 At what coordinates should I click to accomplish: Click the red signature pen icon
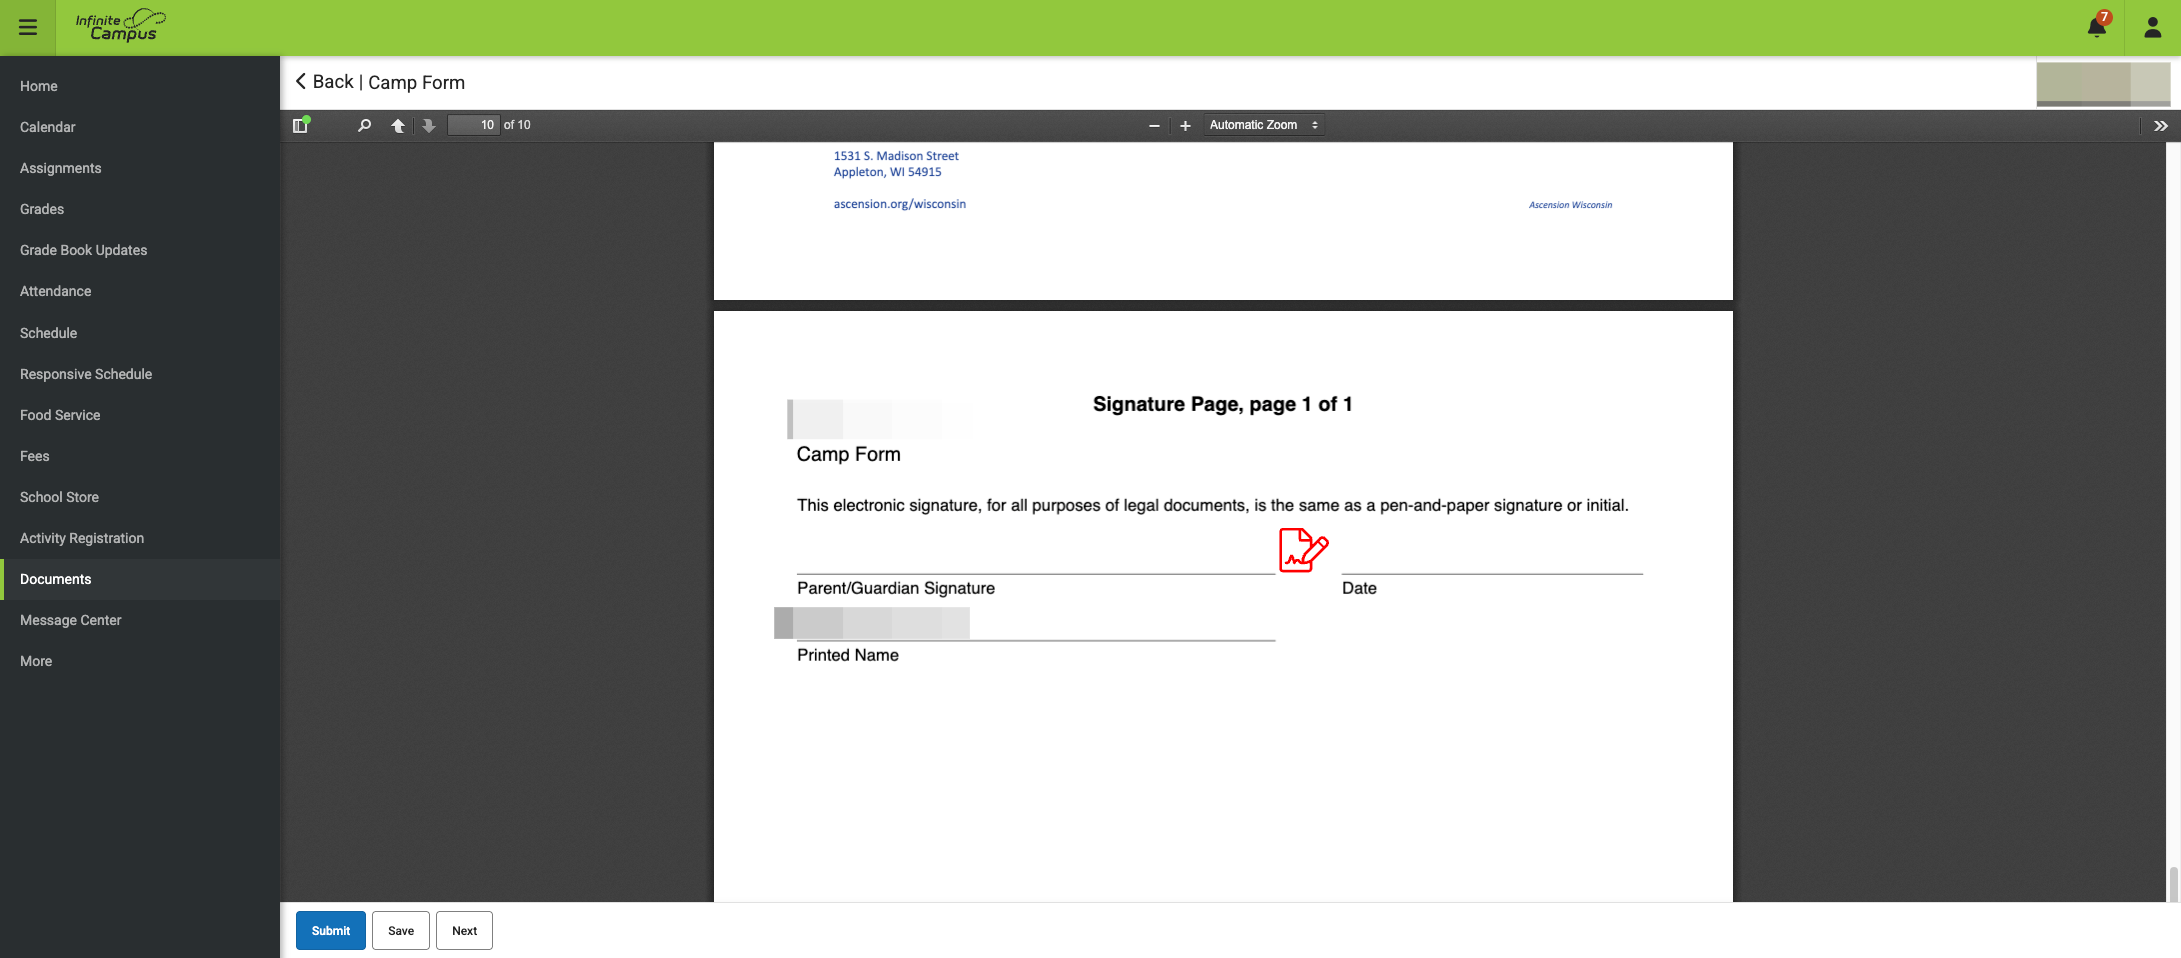1303,550
